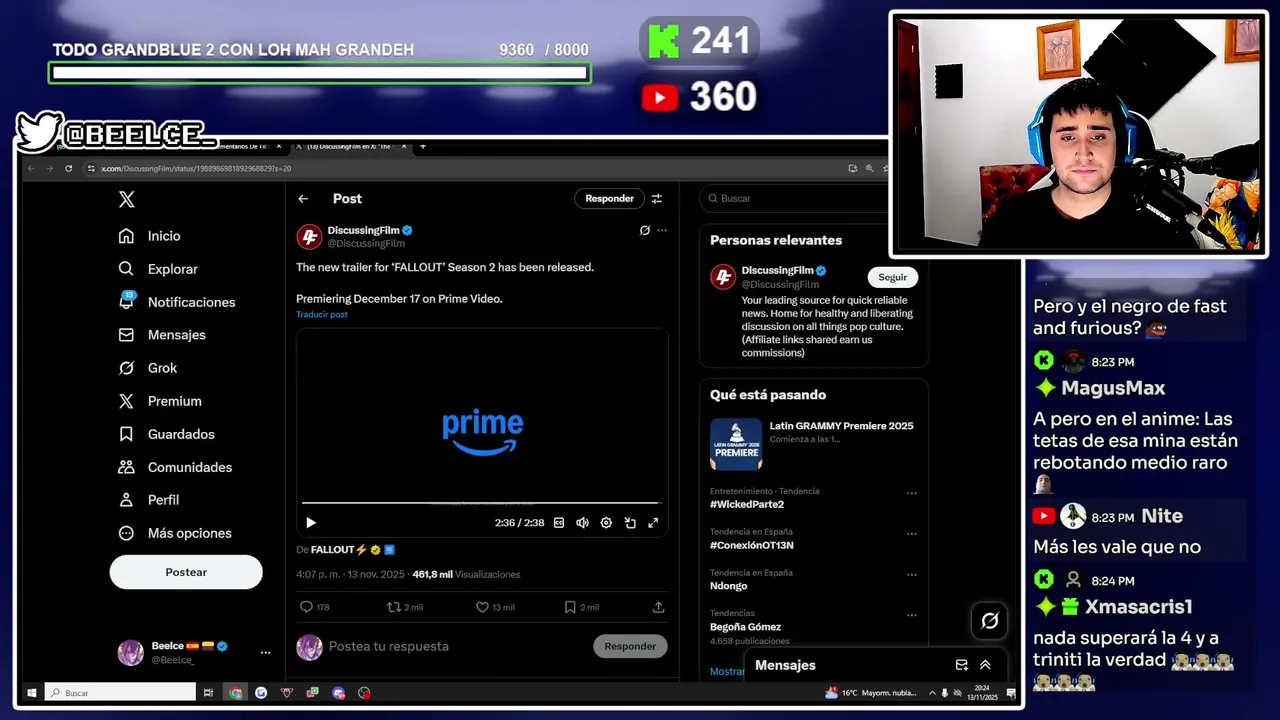Click the Windows taskbar Buscar box

point(120,692)
